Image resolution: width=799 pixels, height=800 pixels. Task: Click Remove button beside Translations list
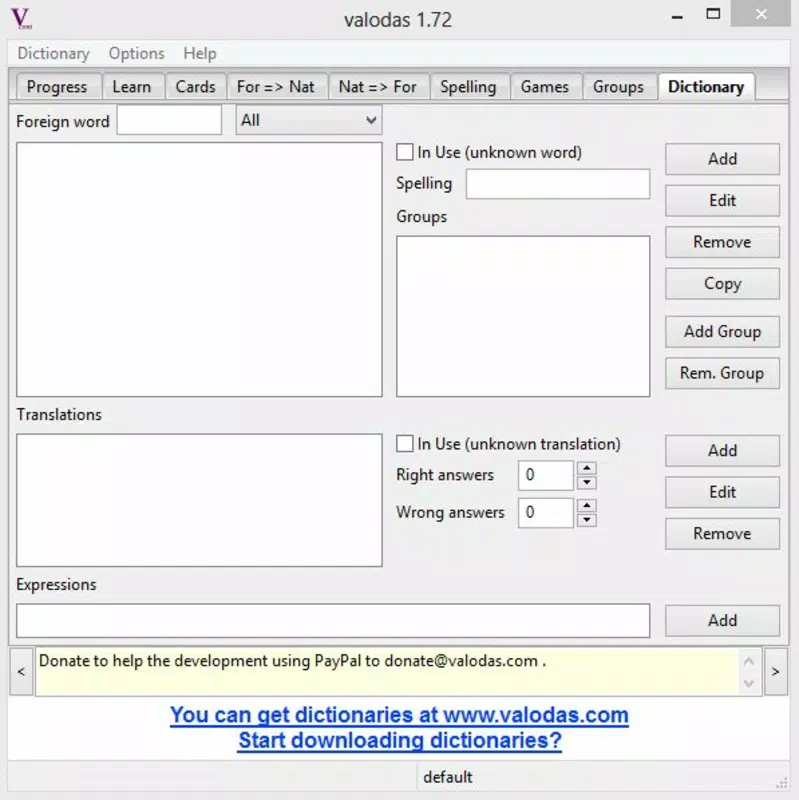(x=722, y=534)
